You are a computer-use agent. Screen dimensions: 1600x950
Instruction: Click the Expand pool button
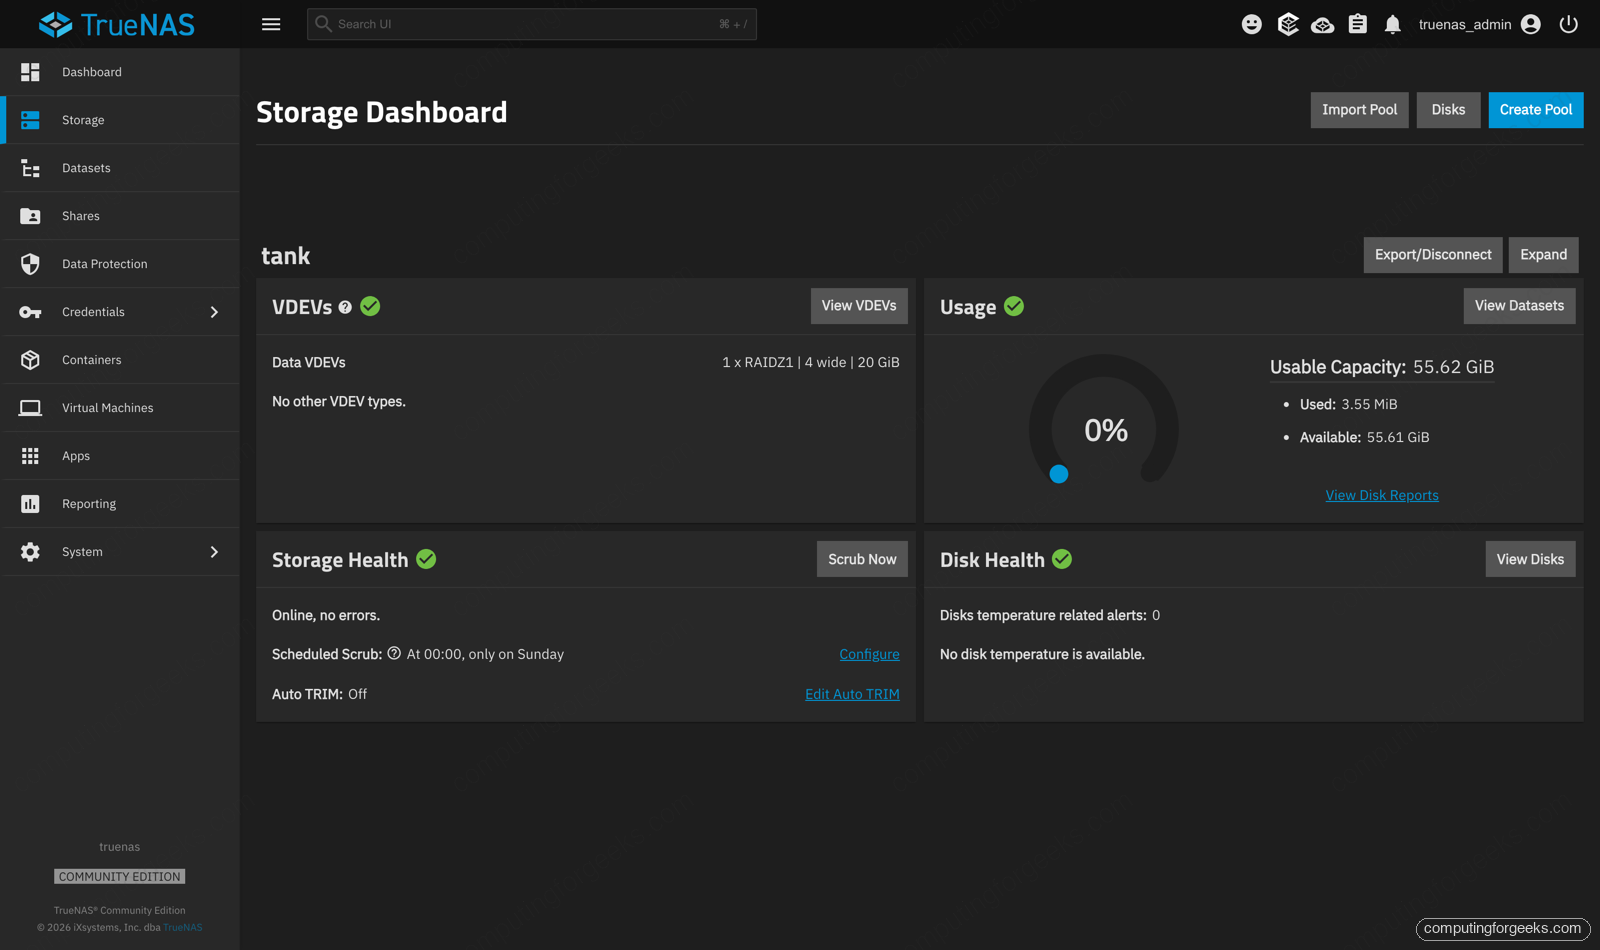click(x=1544, y=255)
